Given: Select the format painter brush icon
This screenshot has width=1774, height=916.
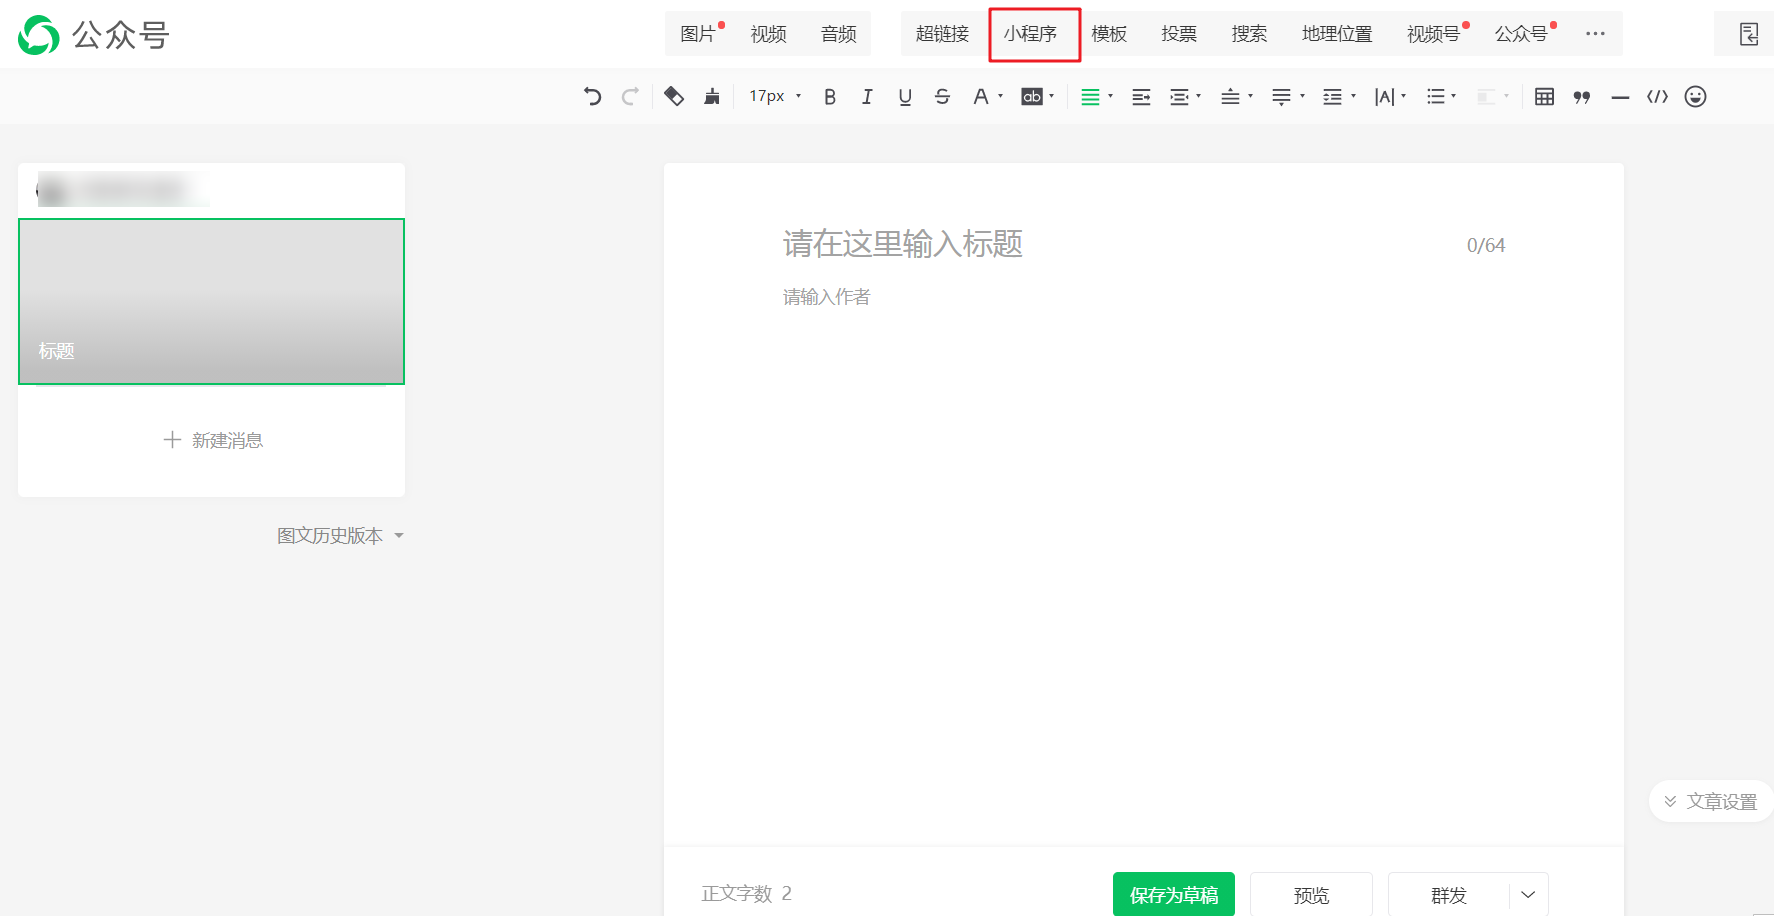Looking at the screenshot, I should (712, 97).
